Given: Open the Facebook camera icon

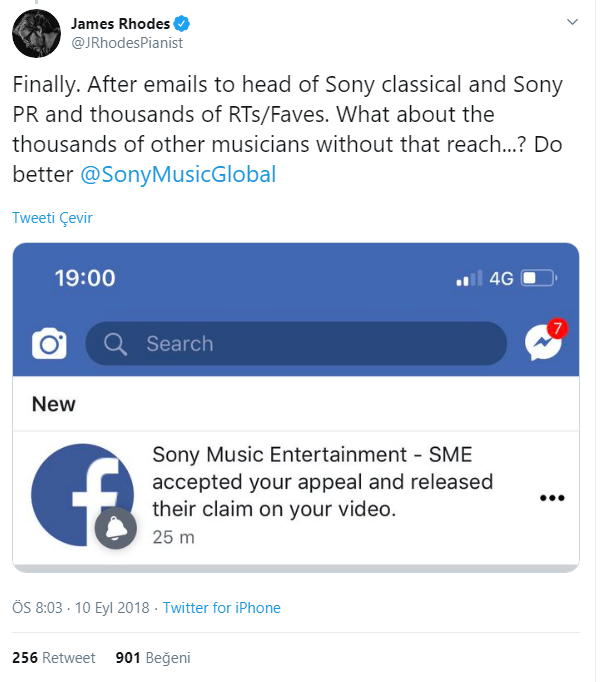Looking at the screenshot, I should pos(49,344).
